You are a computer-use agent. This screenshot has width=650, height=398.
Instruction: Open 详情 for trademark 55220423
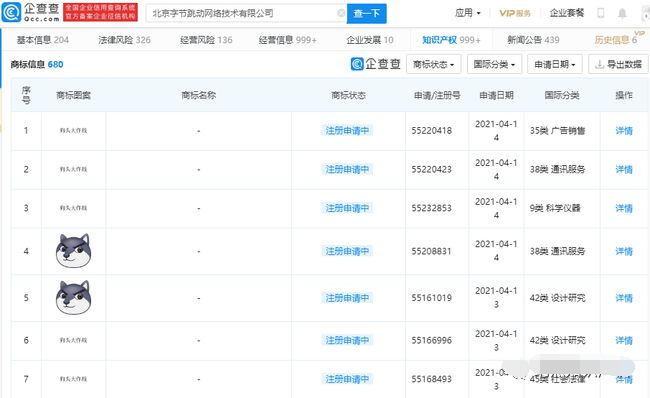pos(624,169)
